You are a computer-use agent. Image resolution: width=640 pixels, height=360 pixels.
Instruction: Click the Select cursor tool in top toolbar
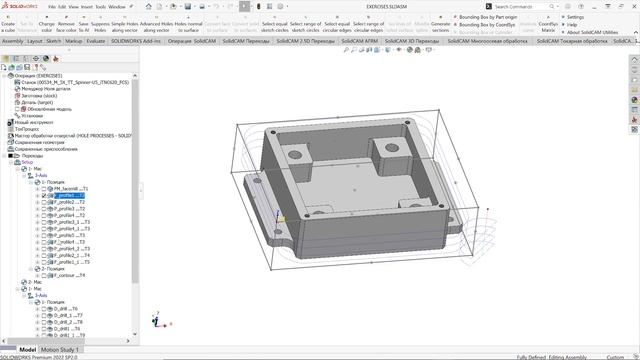click(x=244, y=7)
